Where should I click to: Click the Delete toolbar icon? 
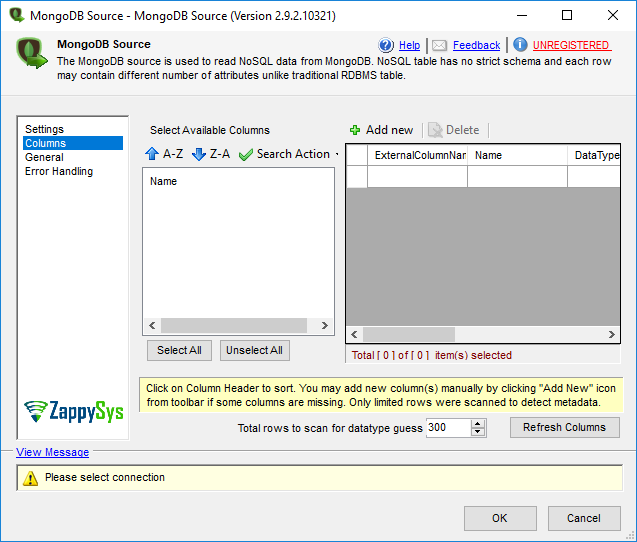click(x=435, y=130)
